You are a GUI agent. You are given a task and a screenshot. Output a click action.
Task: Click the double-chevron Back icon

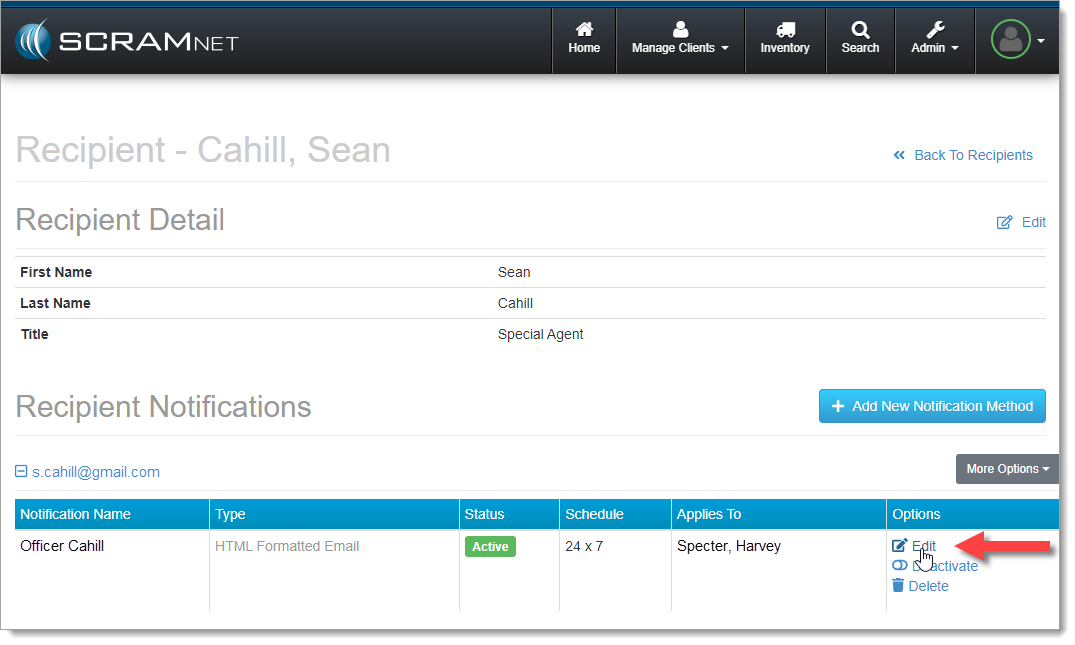click(x=899, y=155)
